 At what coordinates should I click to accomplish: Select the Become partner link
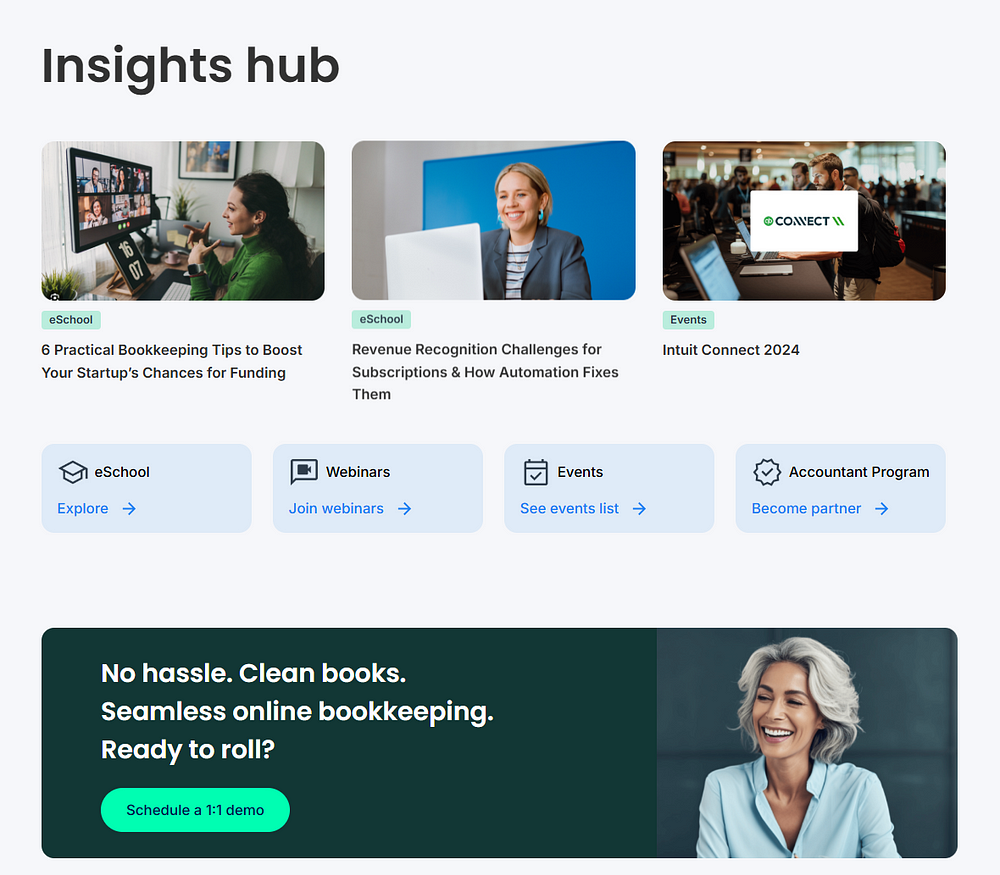coord(806,508)
